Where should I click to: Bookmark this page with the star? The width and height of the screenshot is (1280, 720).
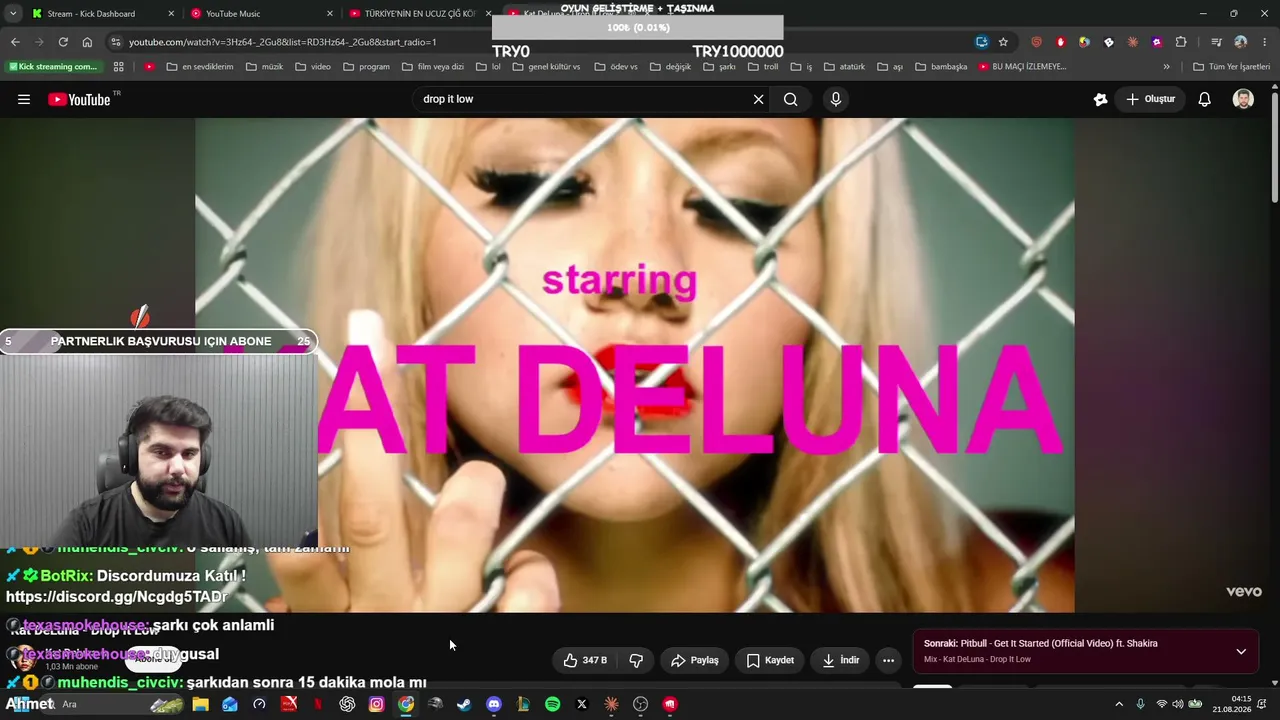(1003, 42)
